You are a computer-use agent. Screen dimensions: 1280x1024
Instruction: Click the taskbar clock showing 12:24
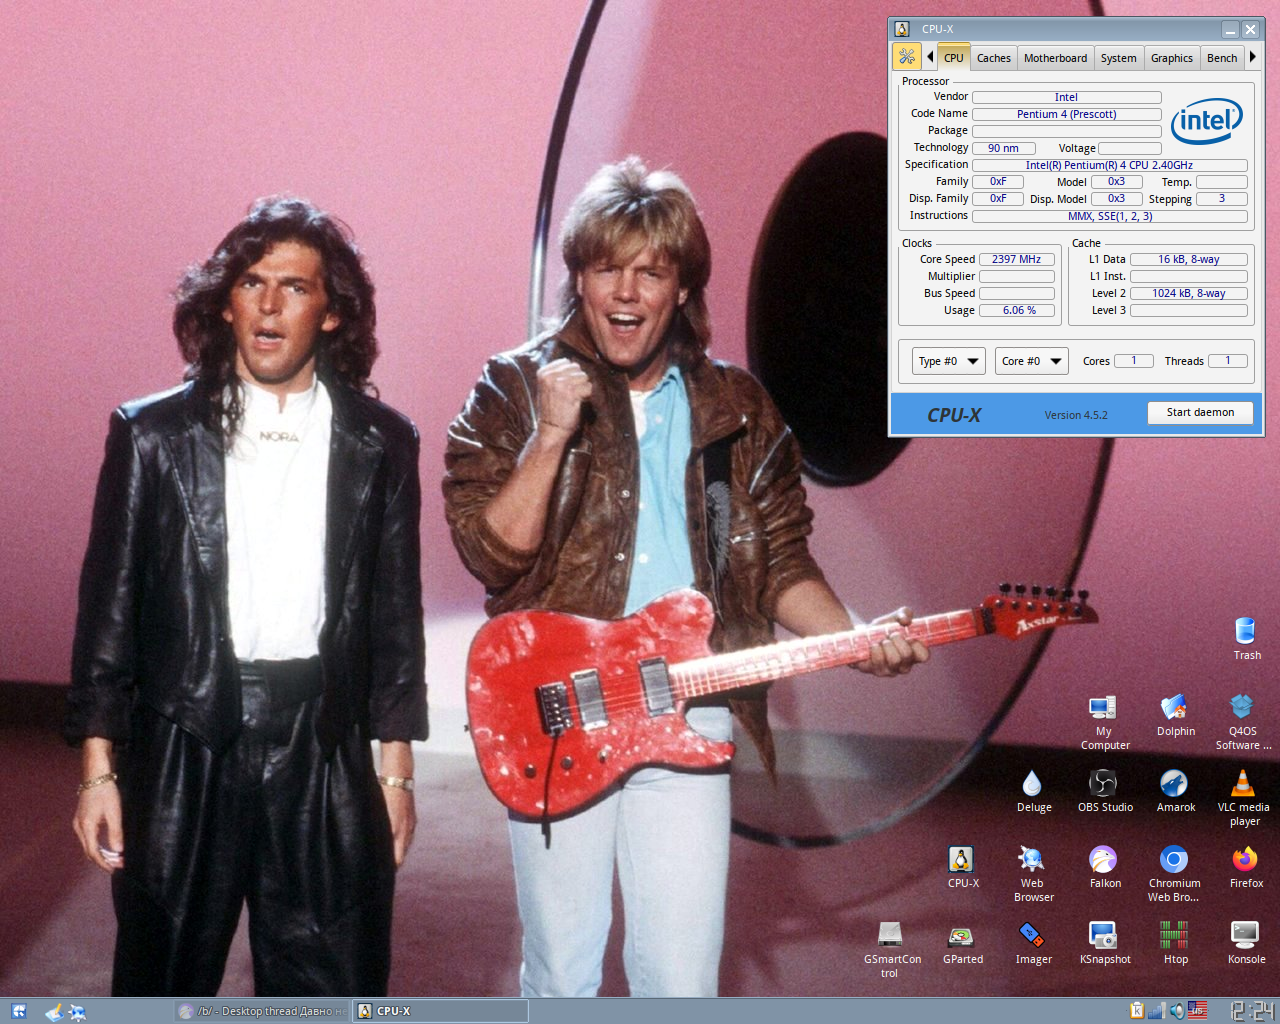pyautogui.click(x=1251, y=1011)
